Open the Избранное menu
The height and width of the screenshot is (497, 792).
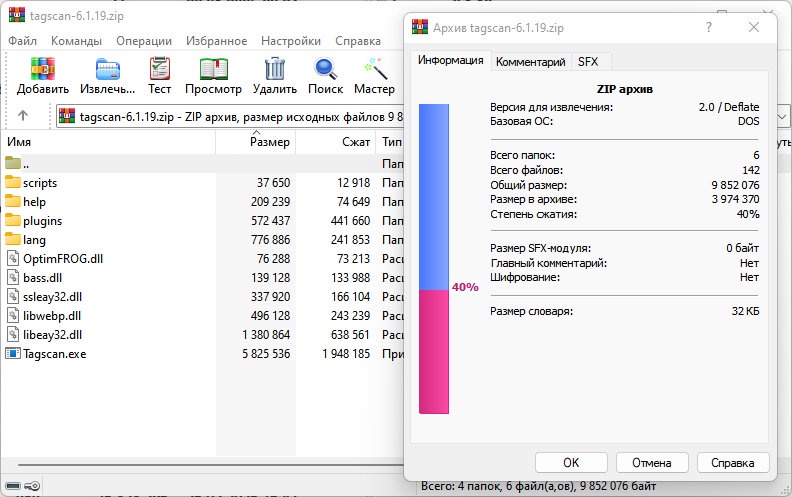[x=216, y=41]
